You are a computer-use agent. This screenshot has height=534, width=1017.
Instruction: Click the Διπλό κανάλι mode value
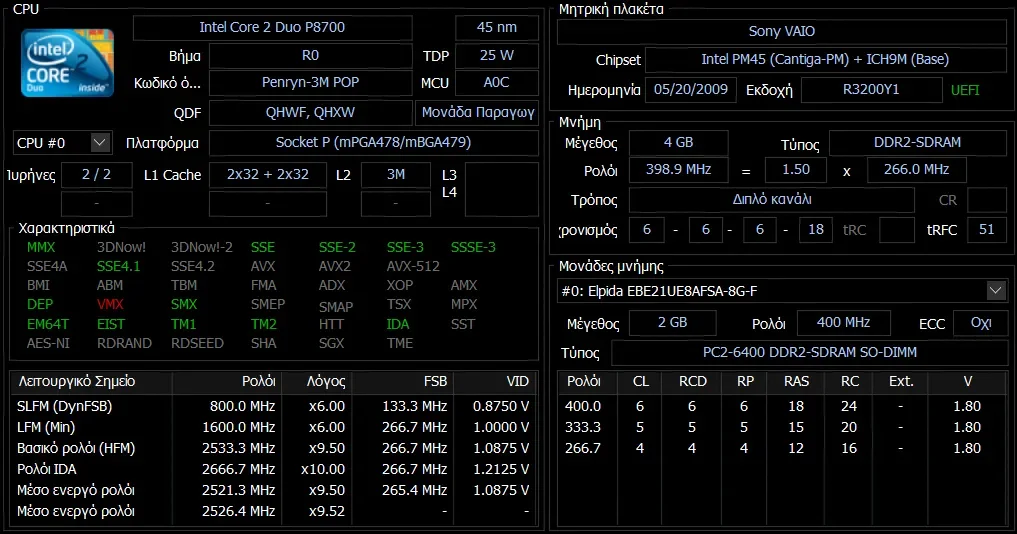pyautogui.click(x=772, y=200)
